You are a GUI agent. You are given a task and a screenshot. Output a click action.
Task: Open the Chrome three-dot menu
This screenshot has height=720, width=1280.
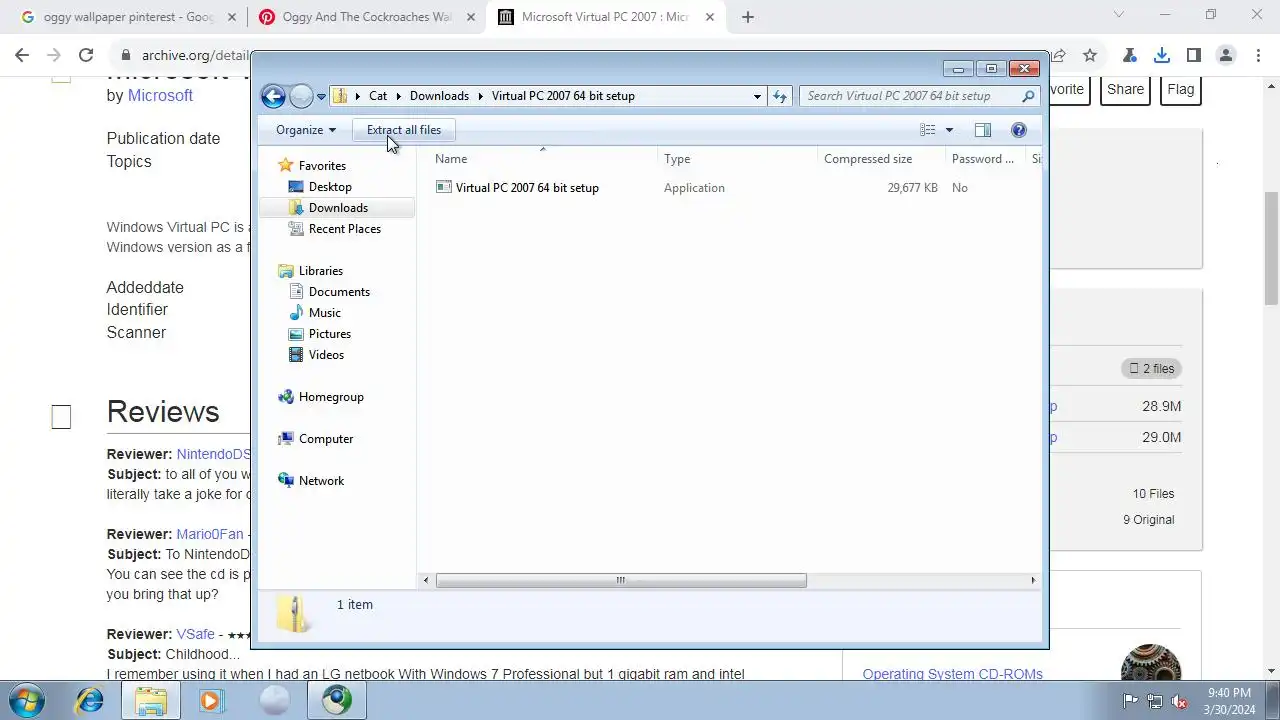tap(1258, 56)
